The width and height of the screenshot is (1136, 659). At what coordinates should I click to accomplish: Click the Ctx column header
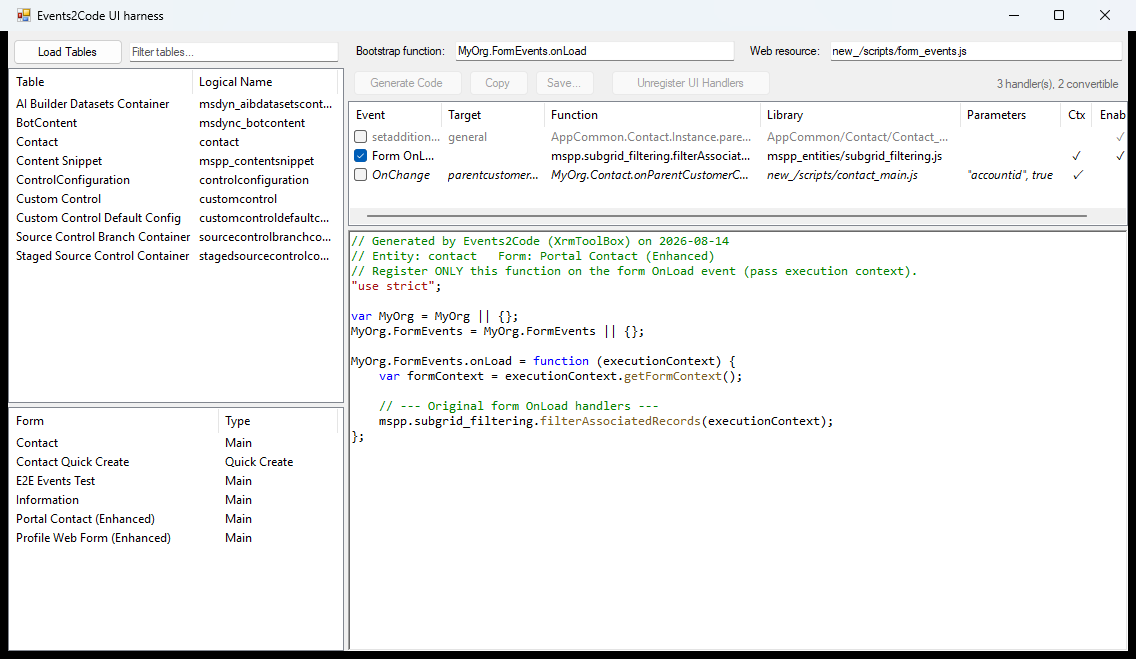pos(1077,115)
